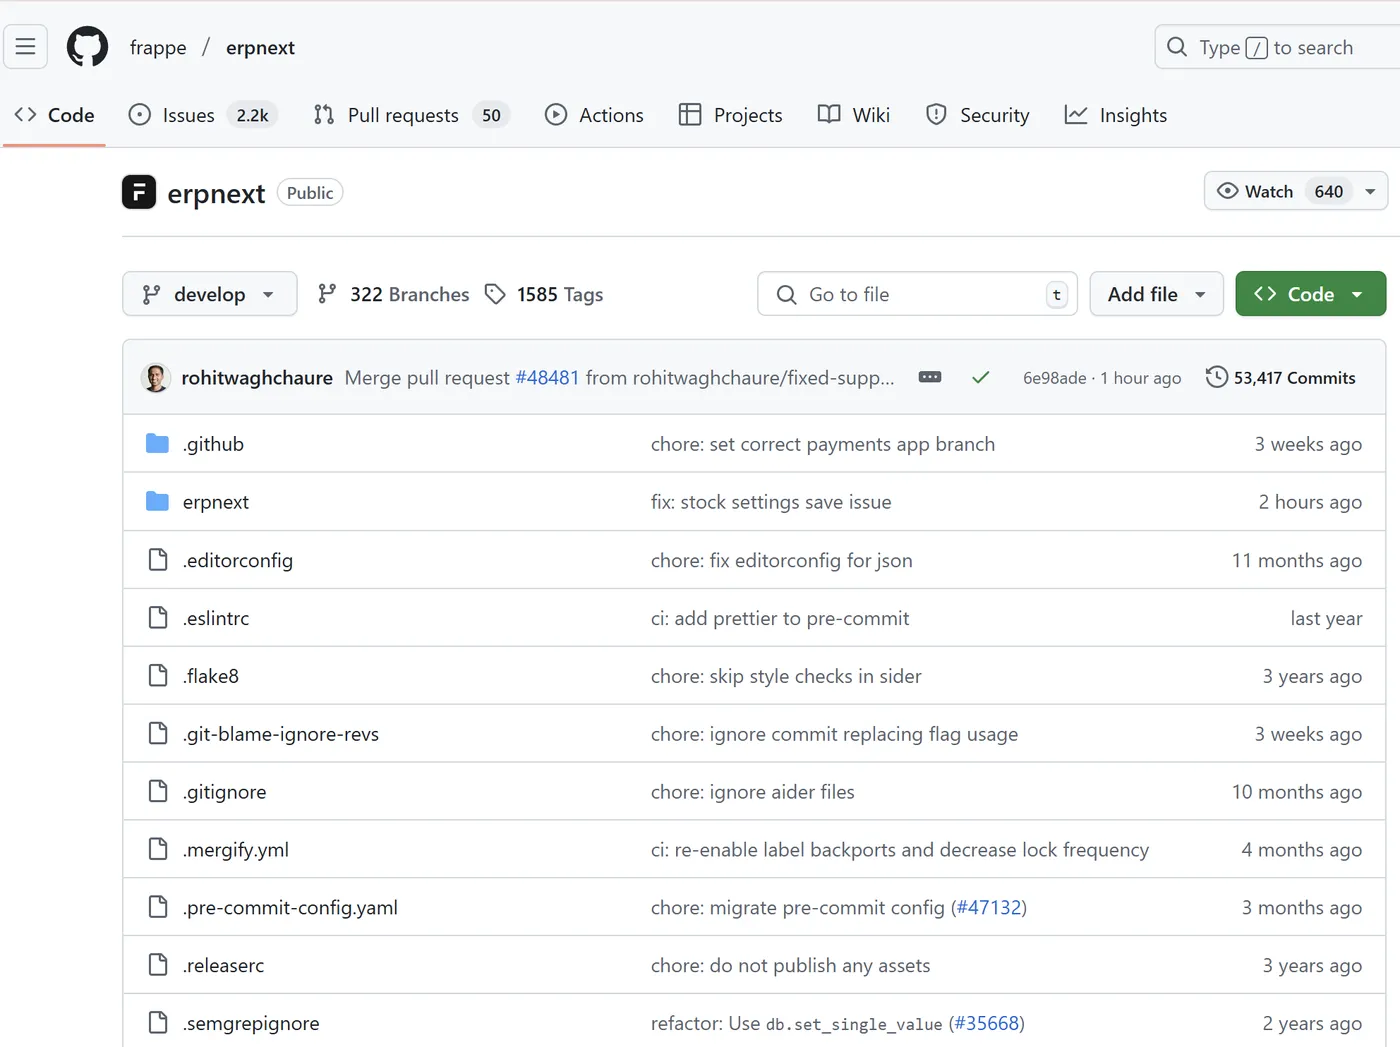Open the Issues tab
This screenshot has width=1400, height=1047.
coord(203,115)
